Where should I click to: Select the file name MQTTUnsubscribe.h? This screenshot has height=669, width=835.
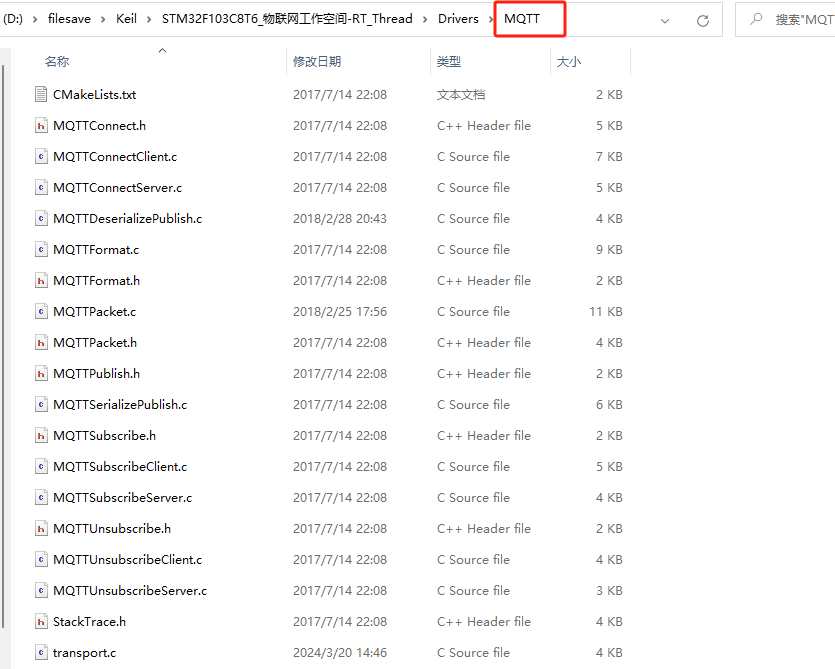coord(112,528)
